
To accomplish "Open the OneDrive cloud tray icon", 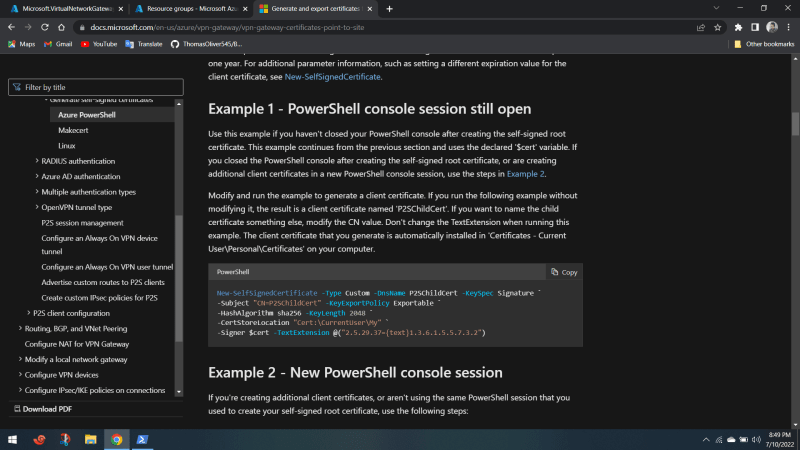I will pyautogui.click(x=731, y=440).
